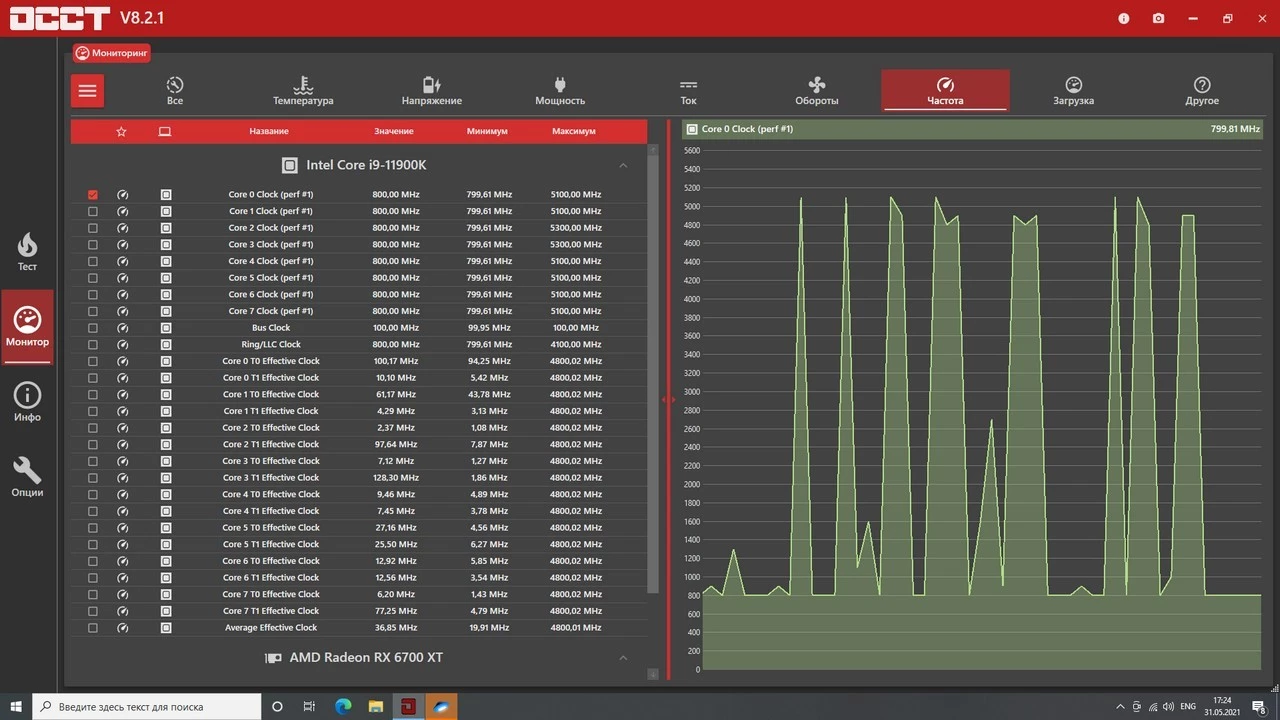Switch to Напряжение tab

click(432, 90)
